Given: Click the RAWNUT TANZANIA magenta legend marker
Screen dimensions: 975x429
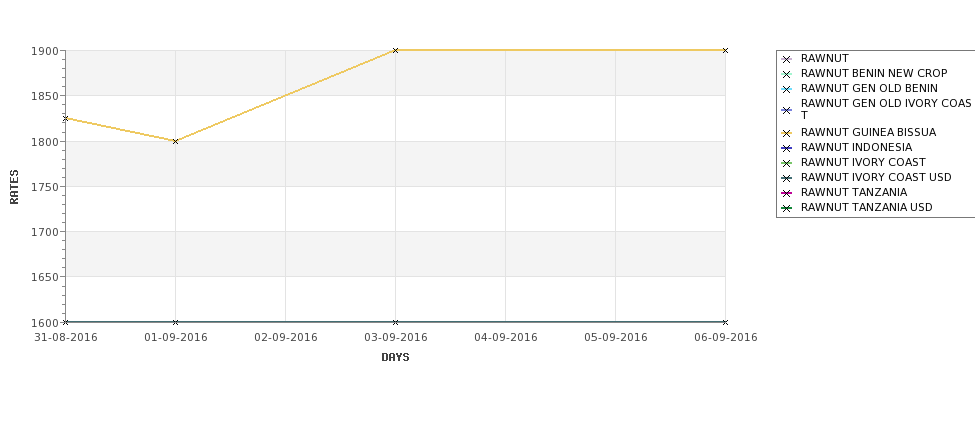Looking at the screenshot, I should tap(787, 193).
